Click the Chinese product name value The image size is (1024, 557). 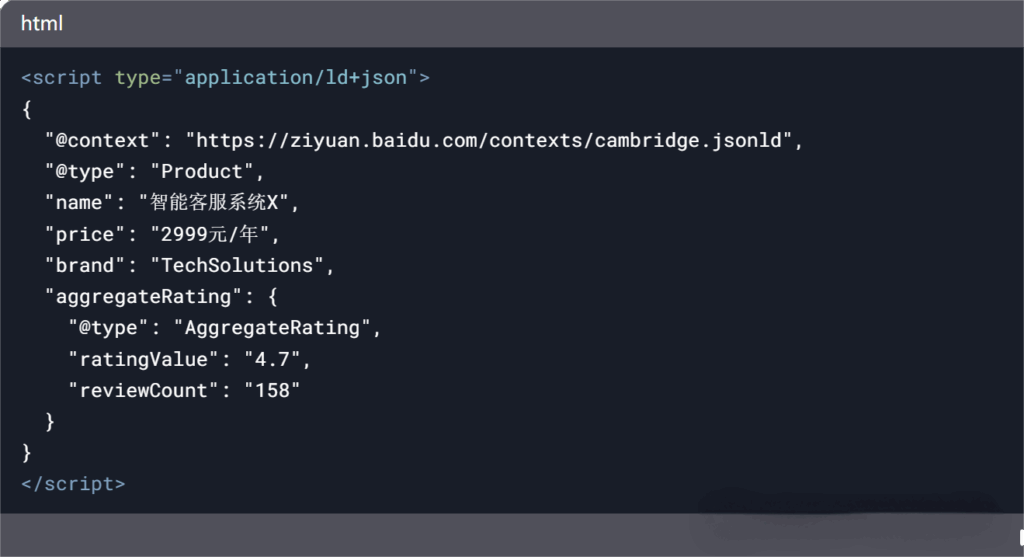[x=219, y=203]
